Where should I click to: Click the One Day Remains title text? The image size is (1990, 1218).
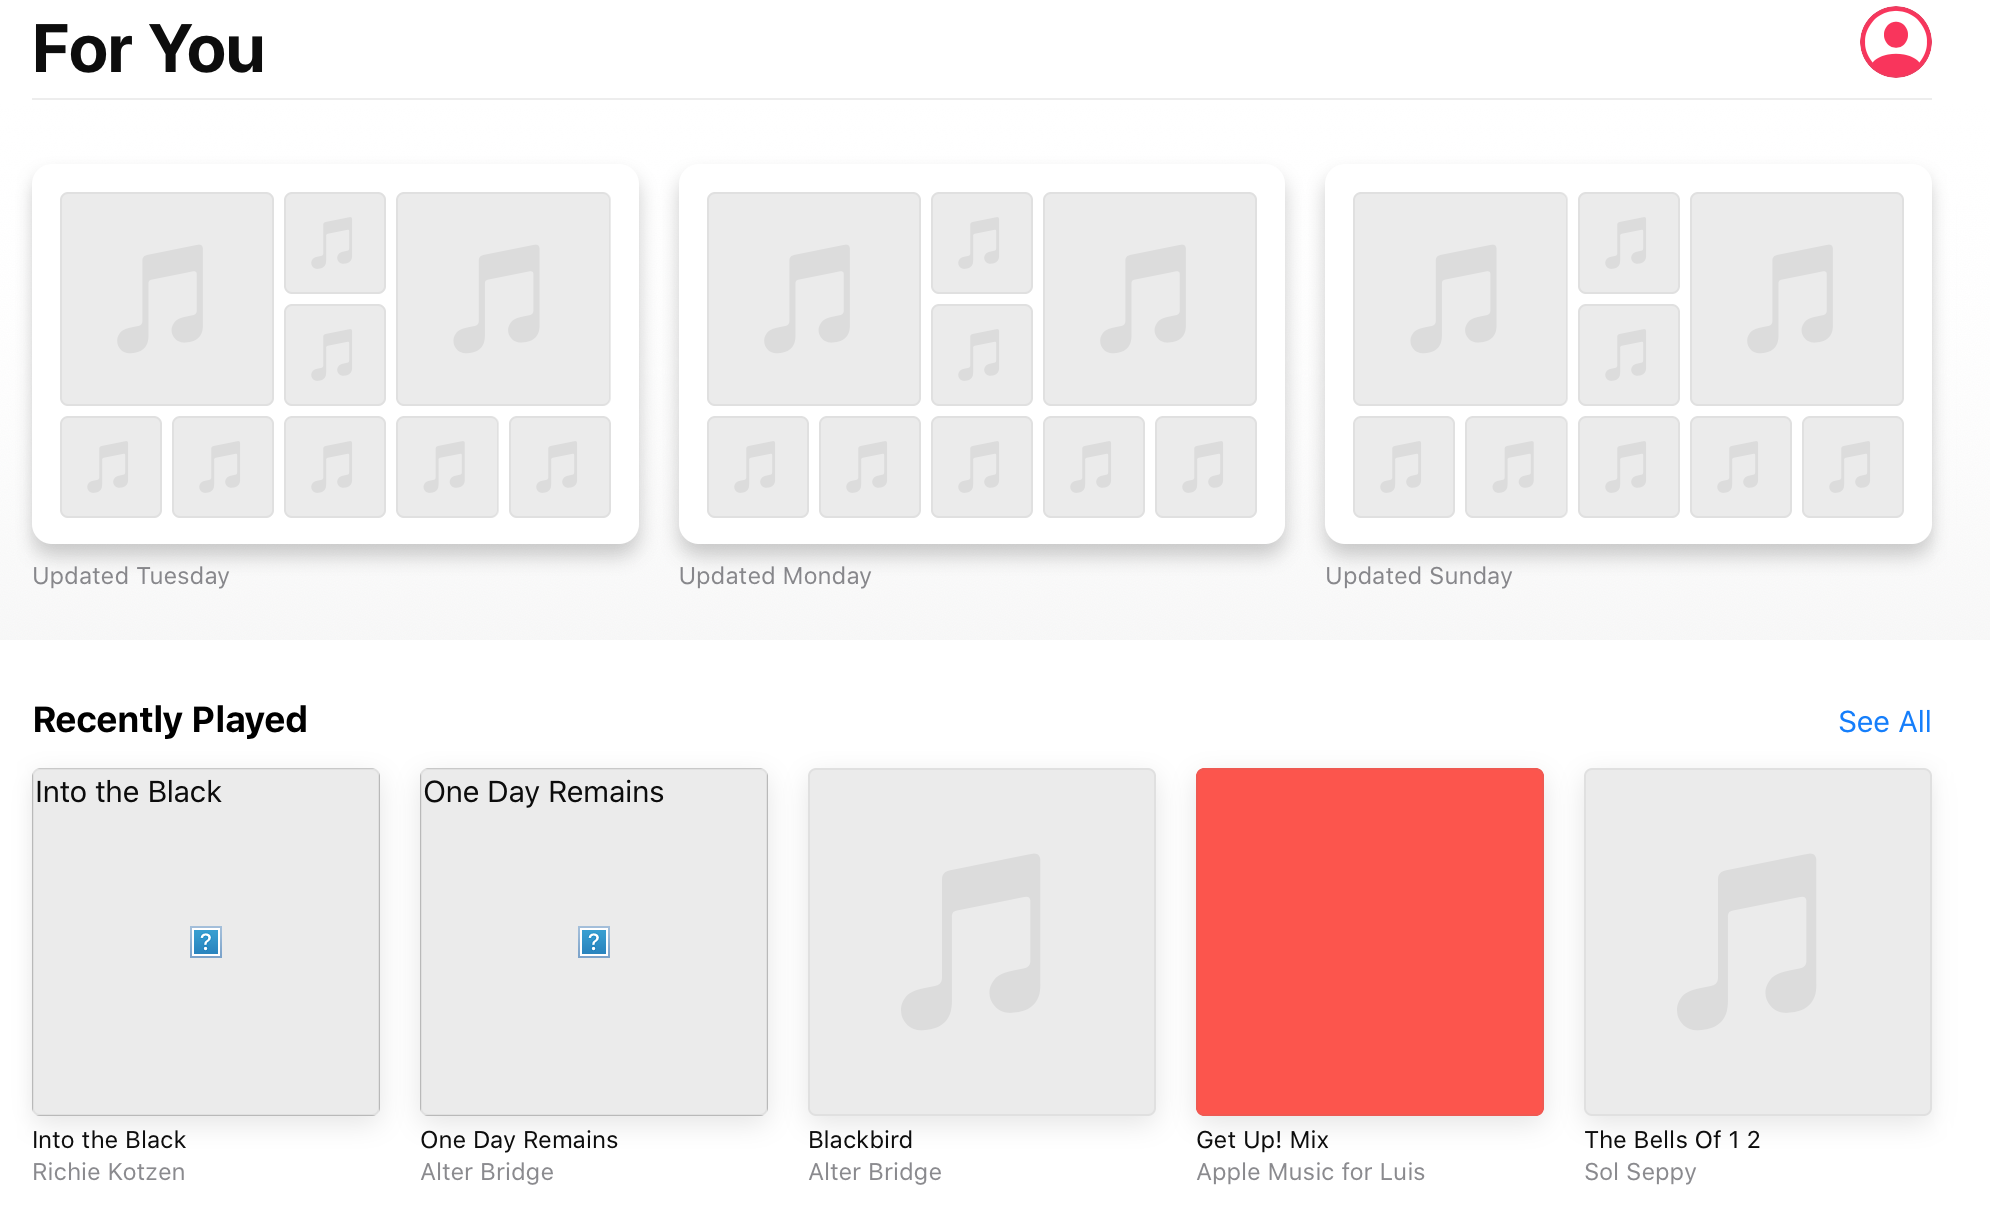tap(519, 1139)
